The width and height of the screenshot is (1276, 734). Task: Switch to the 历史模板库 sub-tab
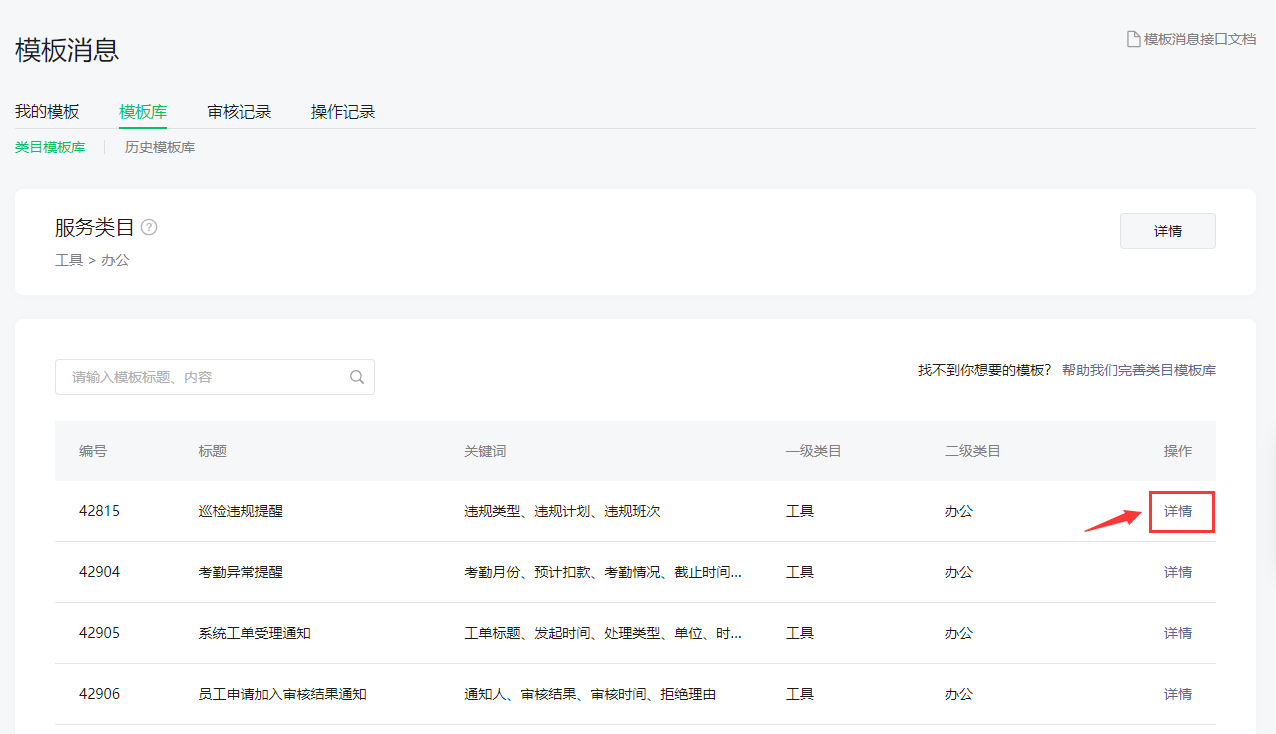[160, 147]
